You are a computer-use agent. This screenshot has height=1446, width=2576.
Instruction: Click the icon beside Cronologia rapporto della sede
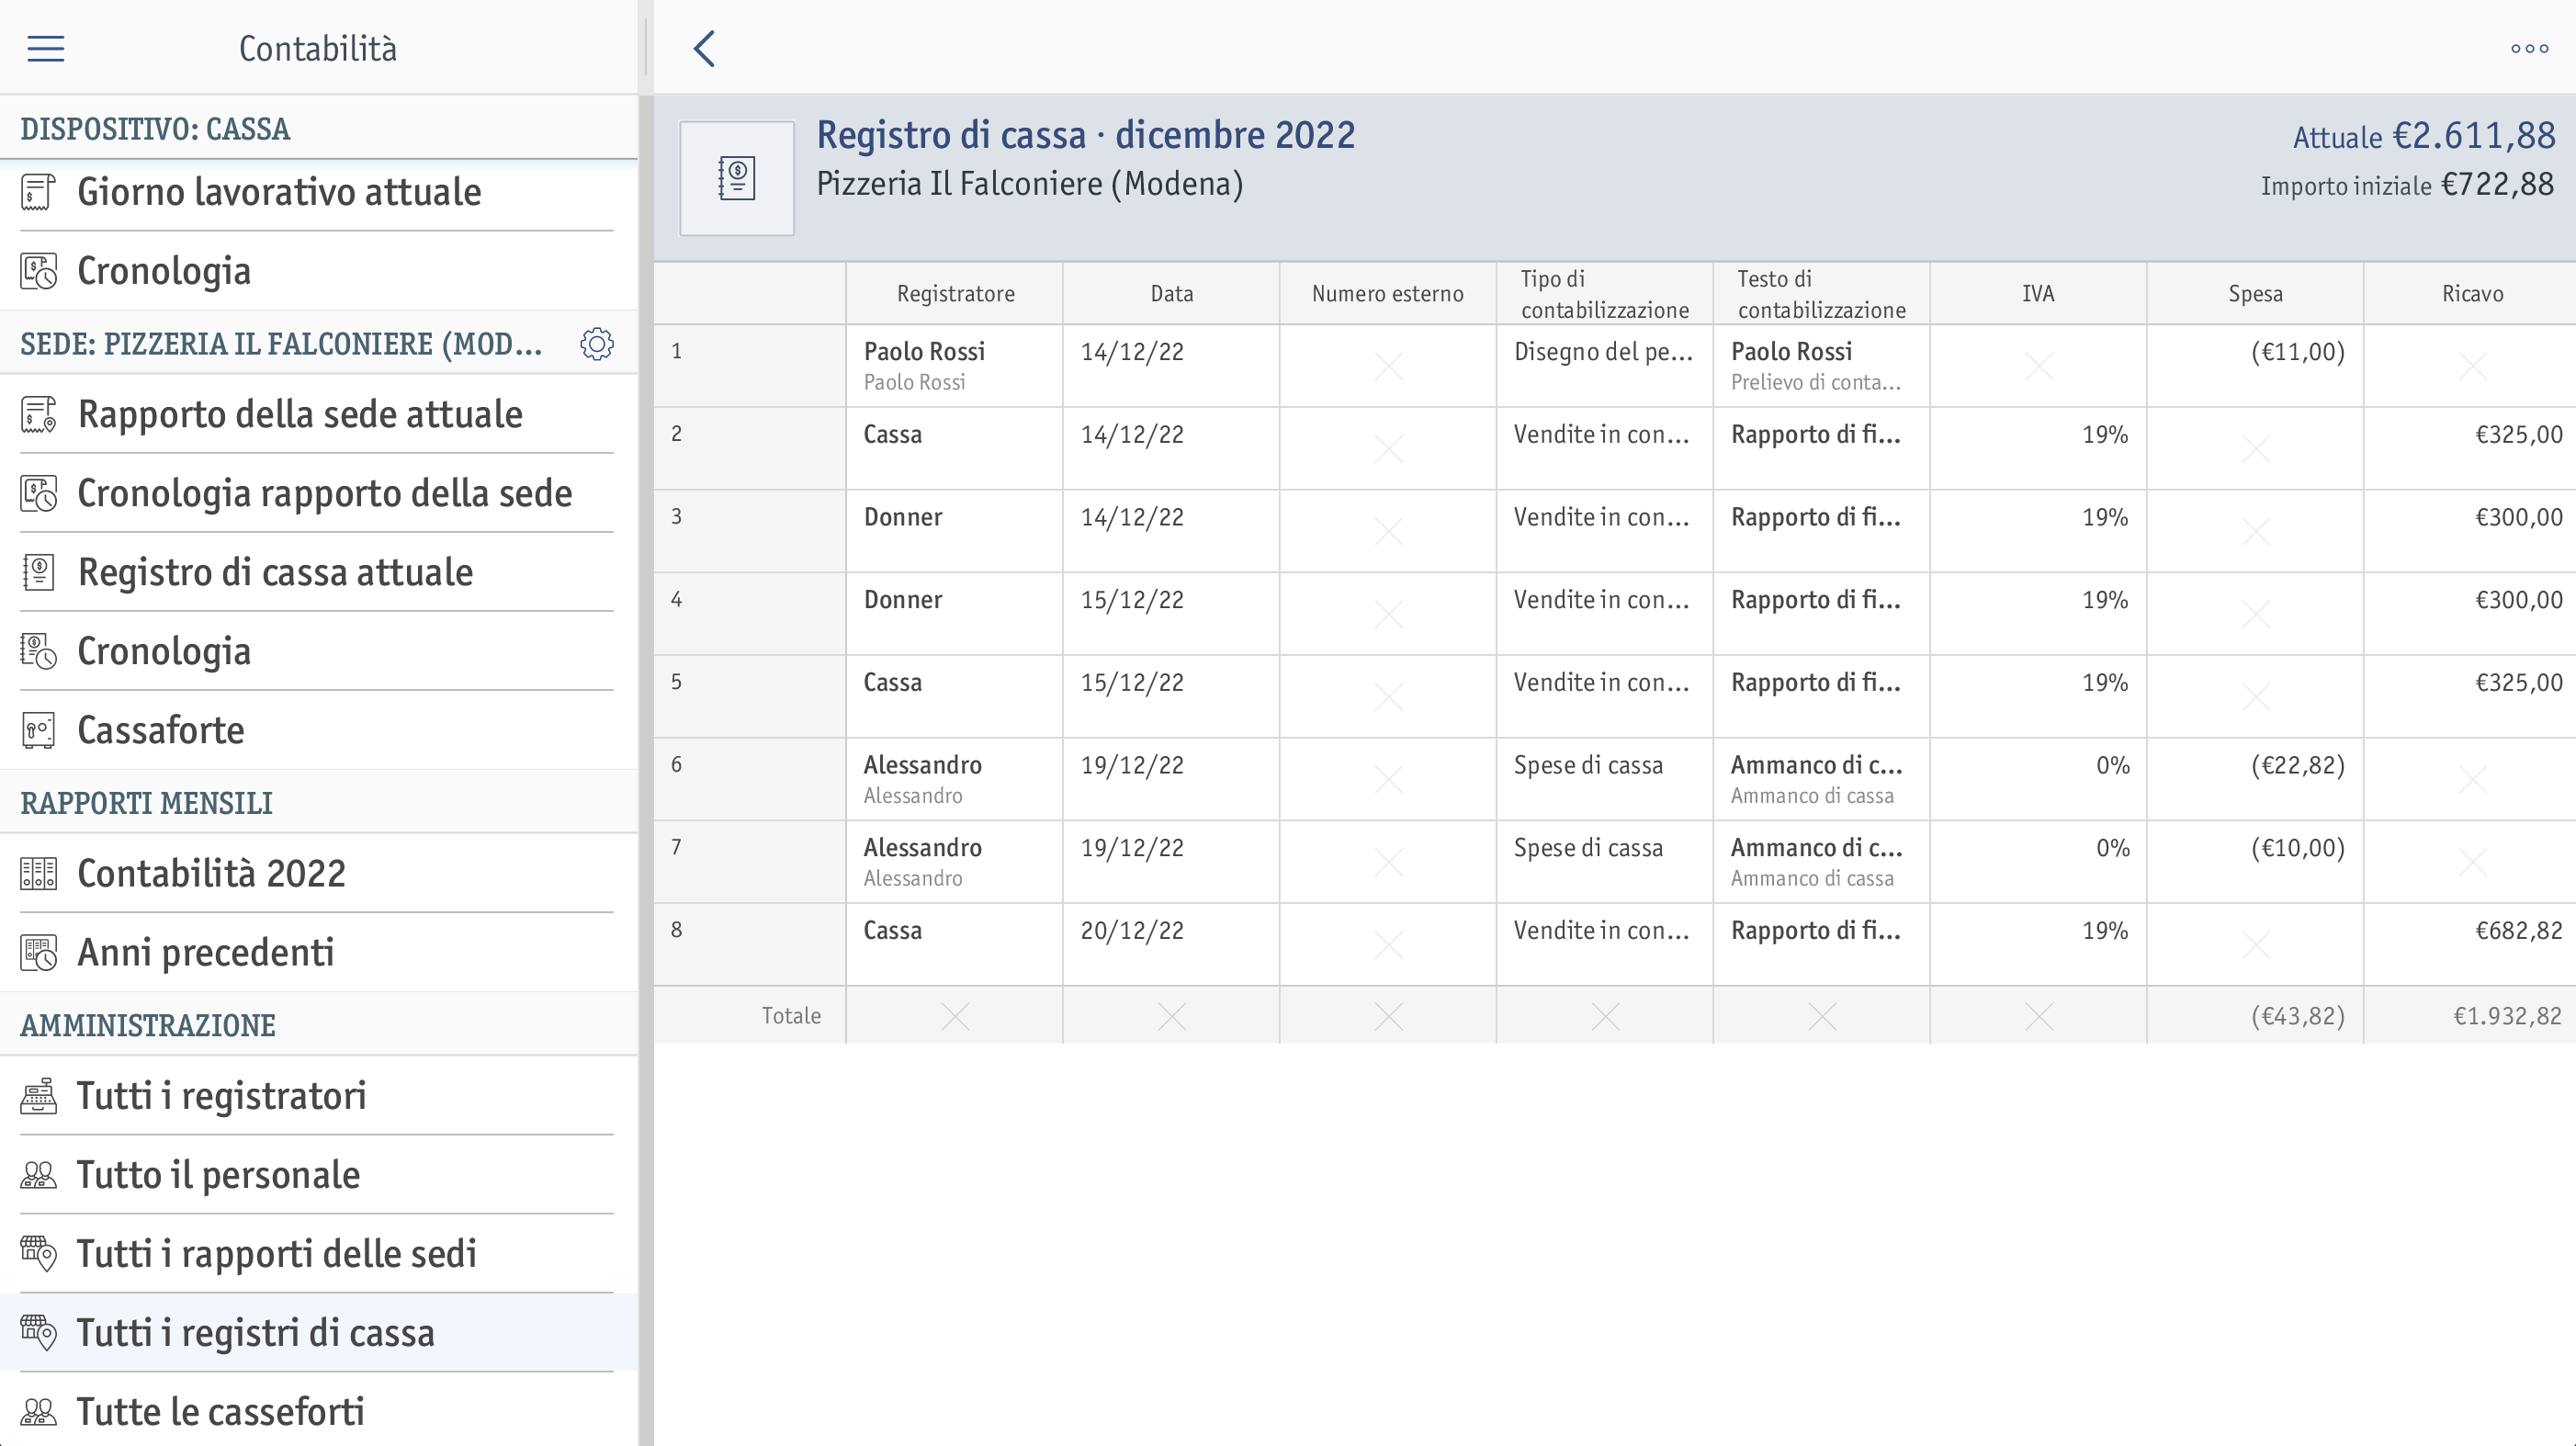(x=39, y=493)
